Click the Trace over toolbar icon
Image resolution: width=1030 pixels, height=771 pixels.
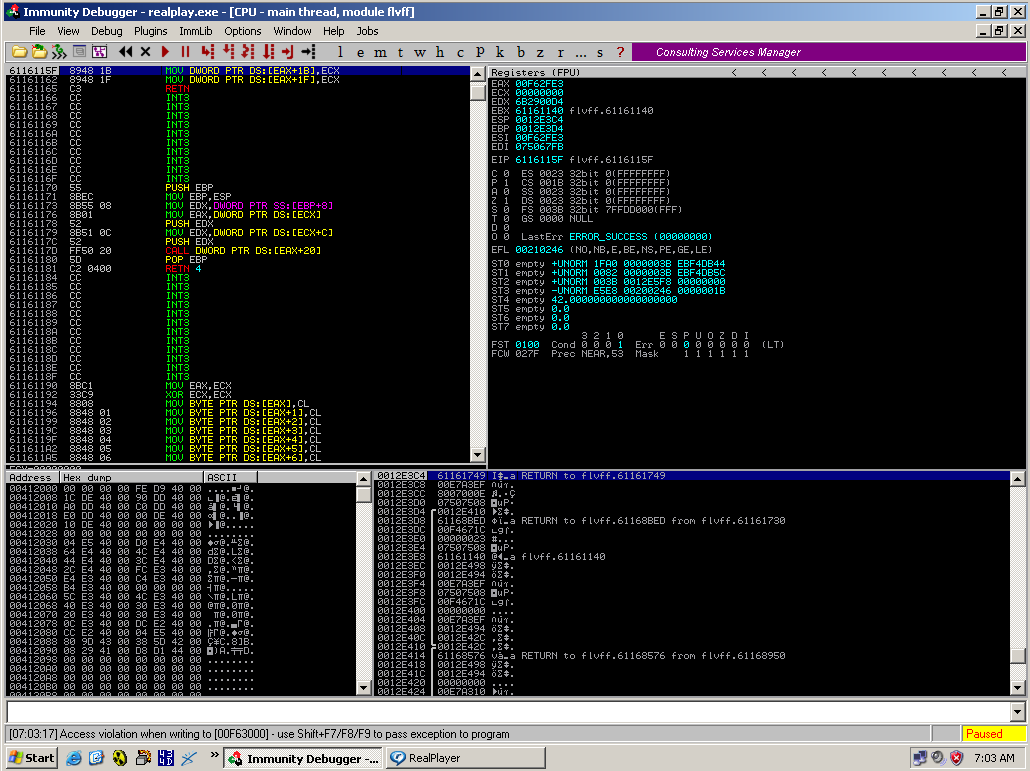(x=268, y=52)
